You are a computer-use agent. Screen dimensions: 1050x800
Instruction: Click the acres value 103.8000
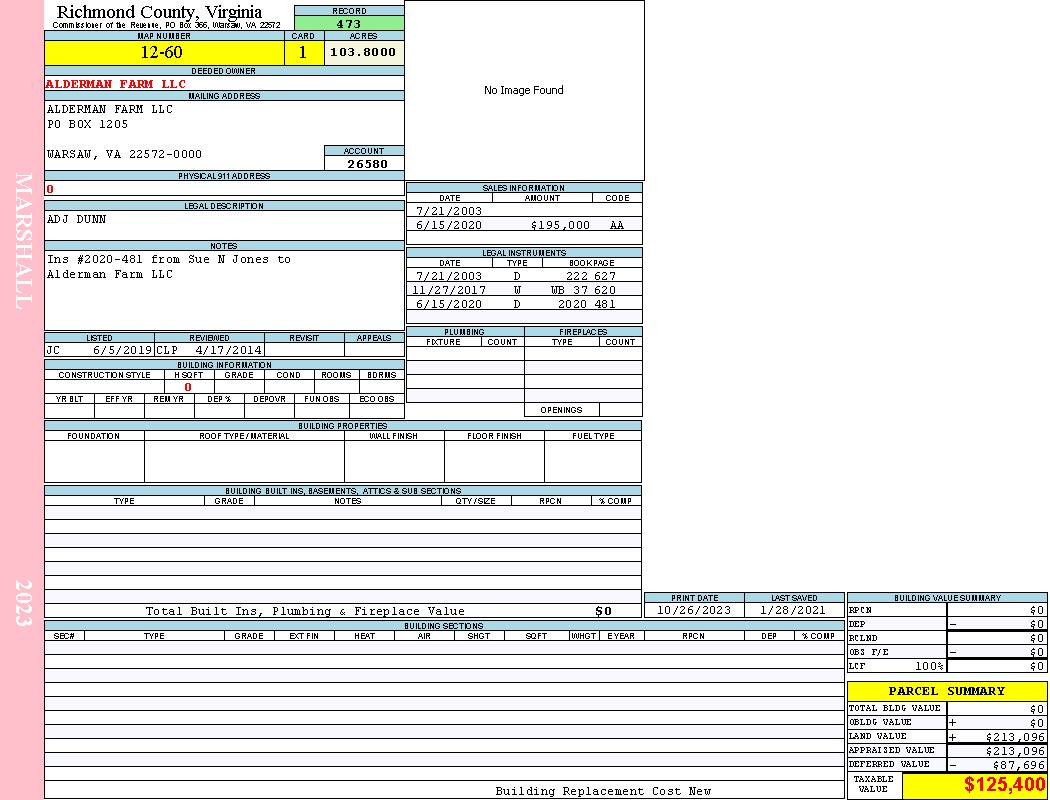[364, 52]
